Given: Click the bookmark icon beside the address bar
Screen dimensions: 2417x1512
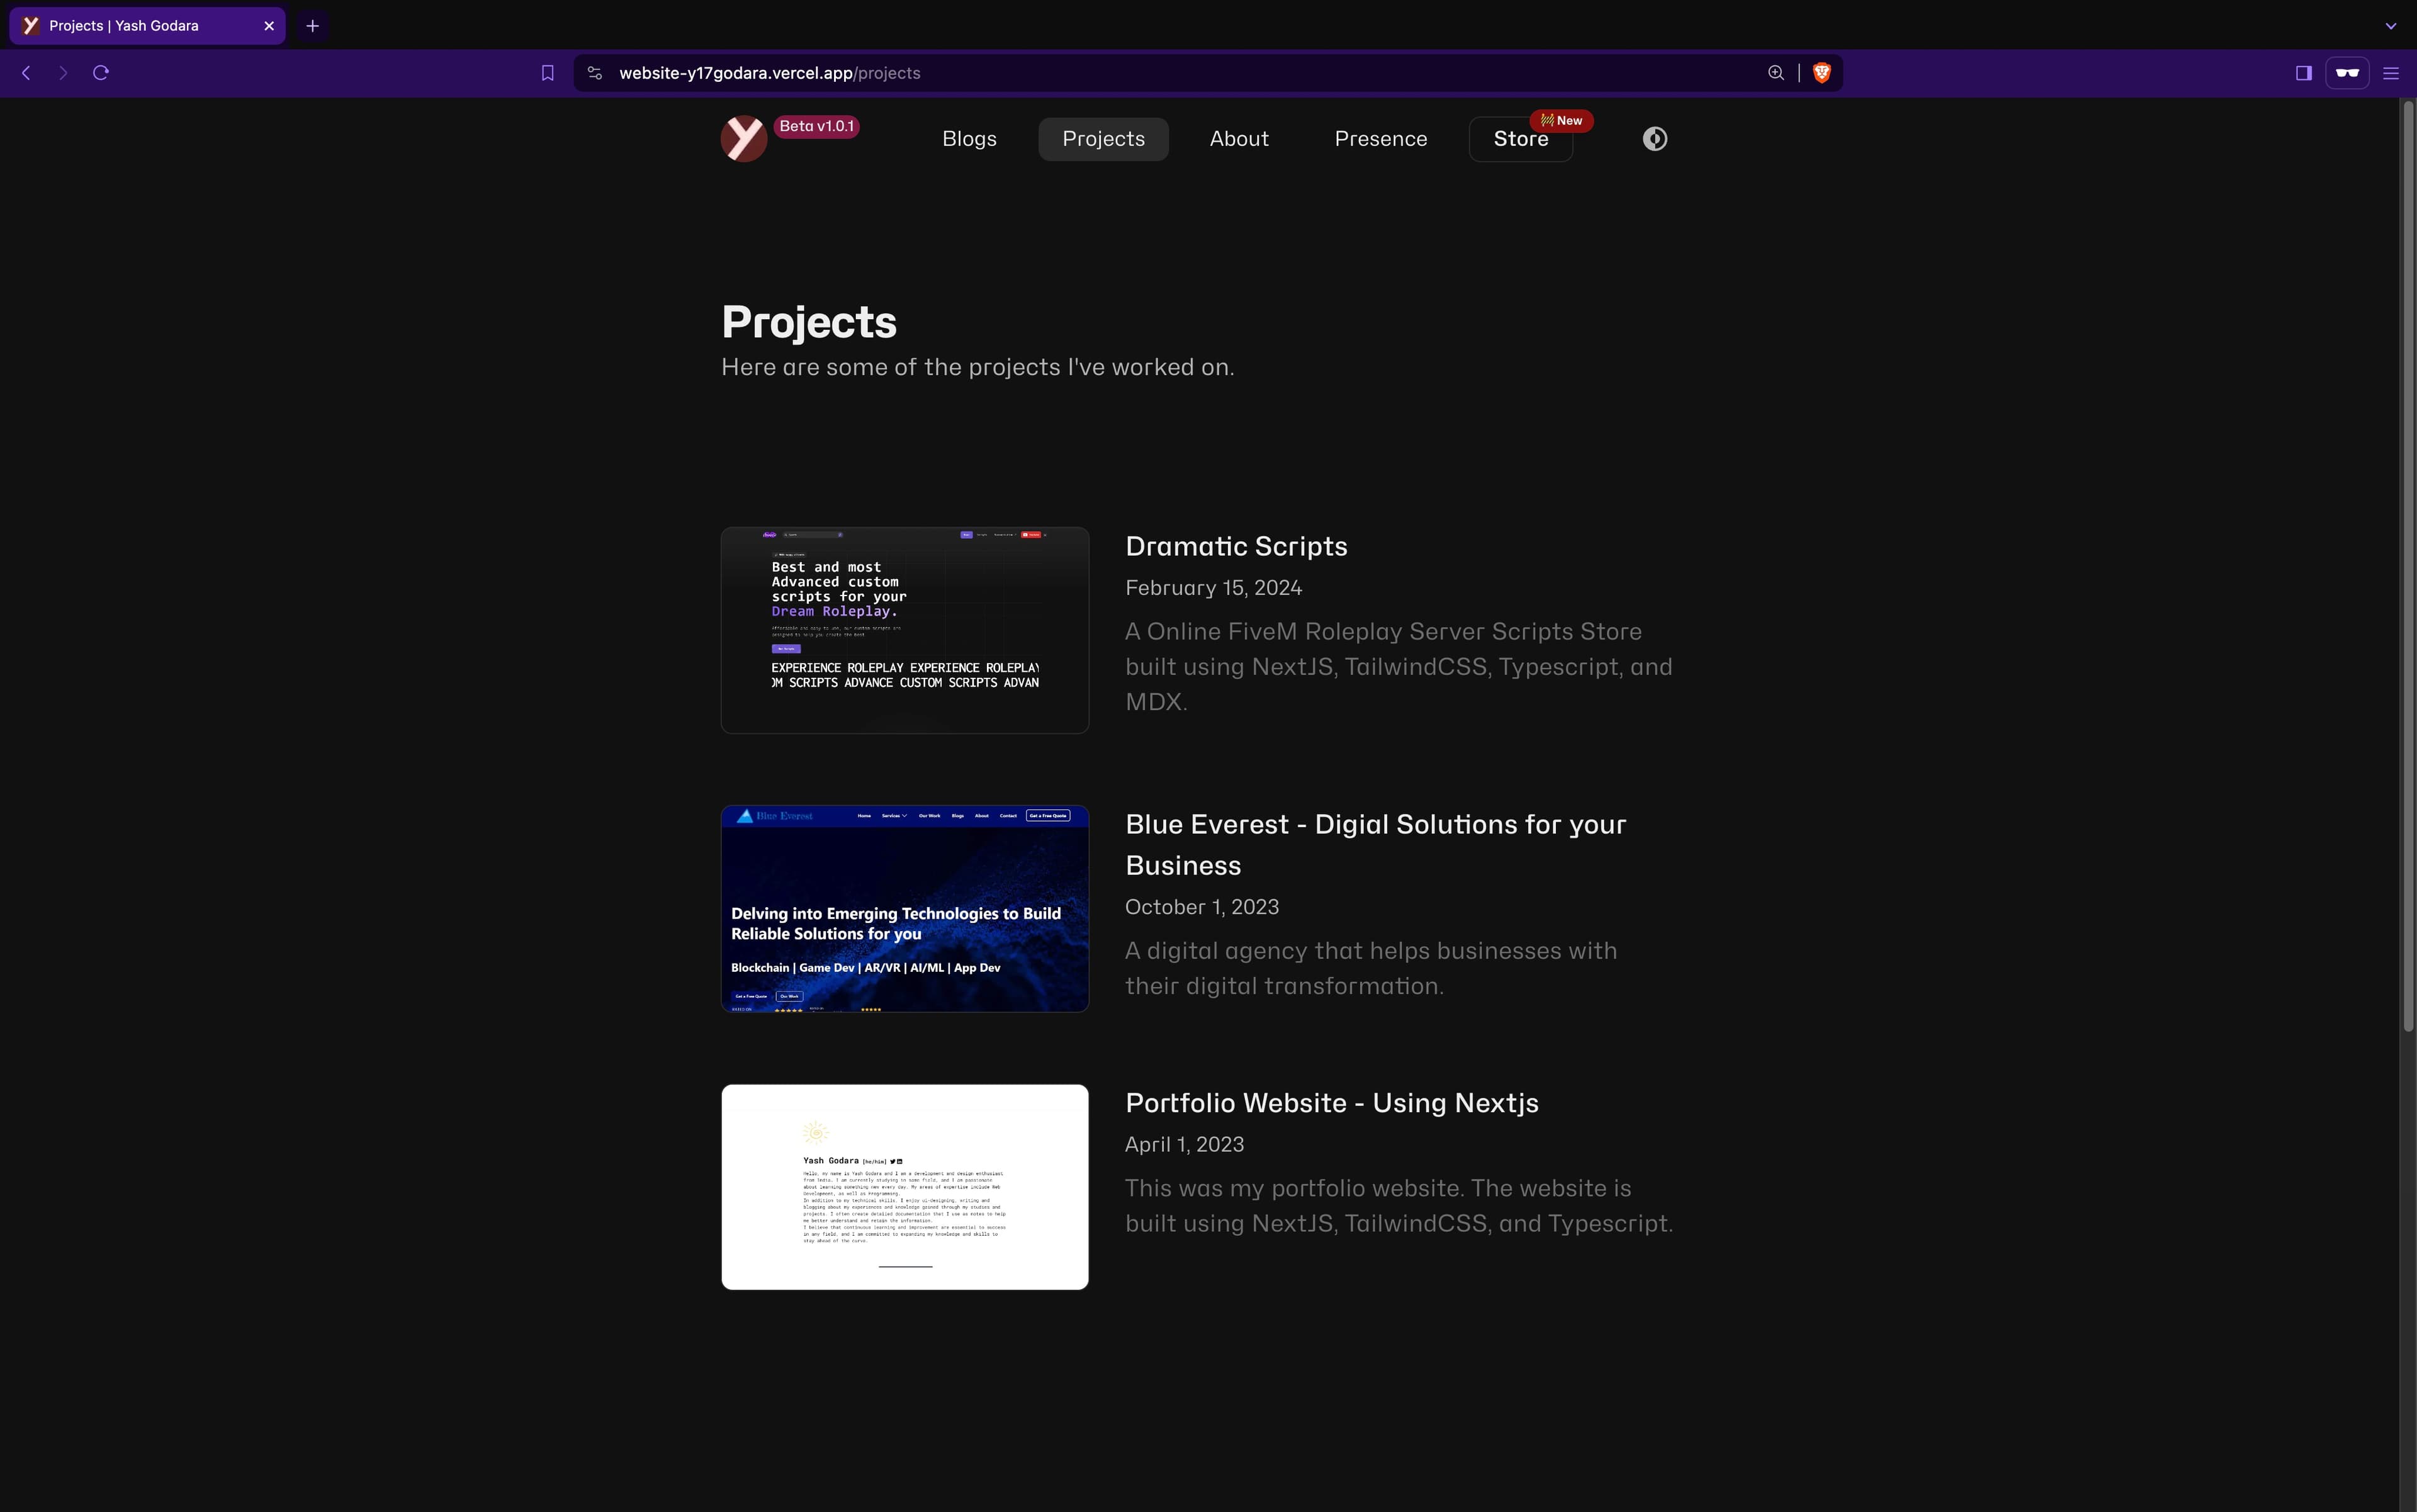Looking at the screenshot, I should pyautogui.click(x=547, y=73).
